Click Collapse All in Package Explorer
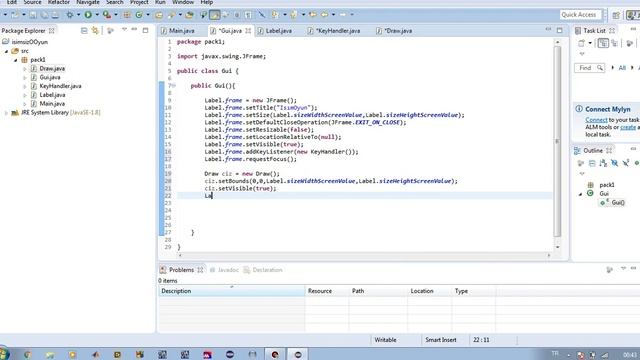Screen dimensions: 640x360 tap(84, 31)
